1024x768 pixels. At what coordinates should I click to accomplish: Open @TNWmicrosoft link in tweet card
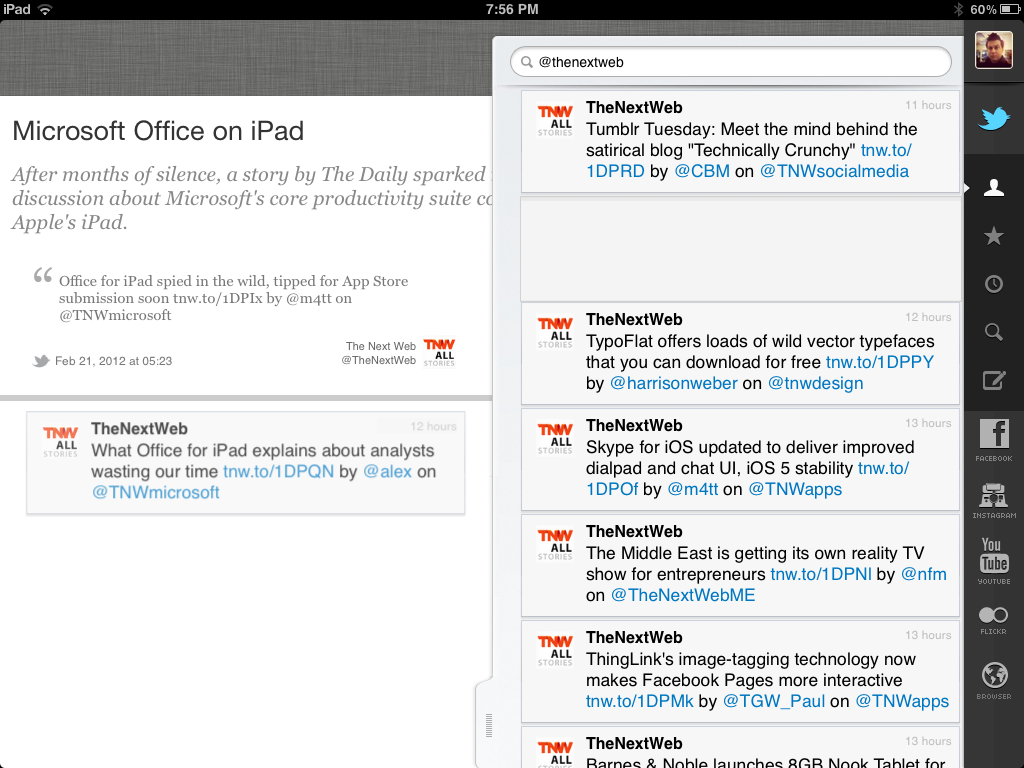tap(155, 492)
